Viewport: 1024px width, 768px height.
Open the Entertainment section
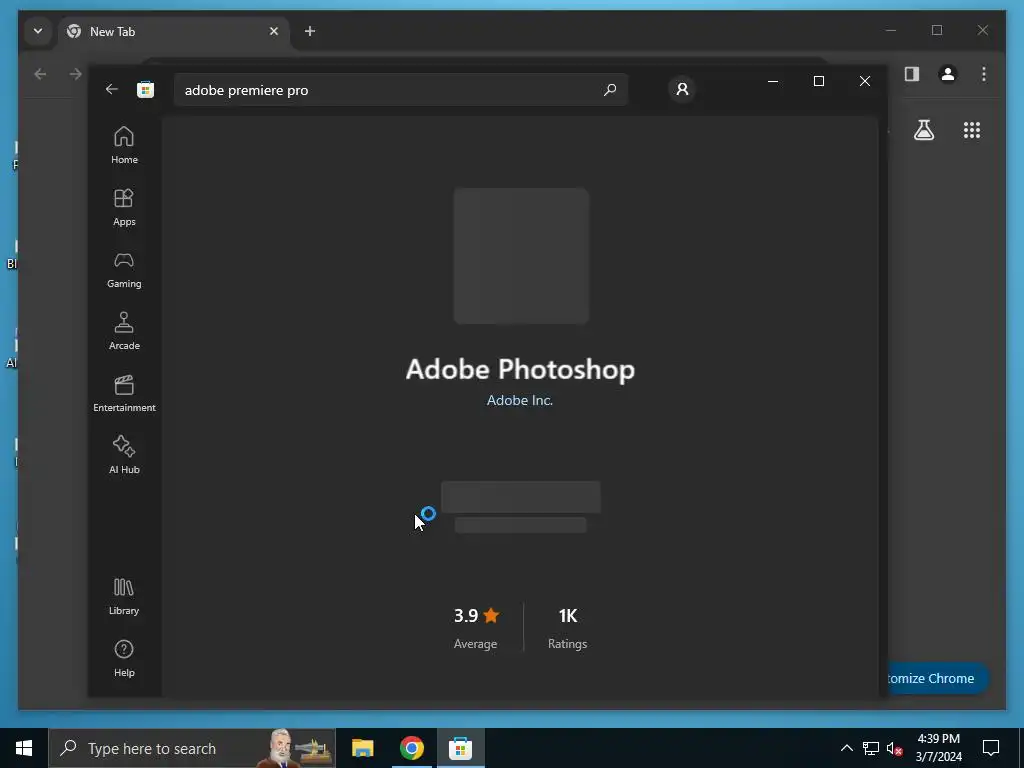[124, 393]
